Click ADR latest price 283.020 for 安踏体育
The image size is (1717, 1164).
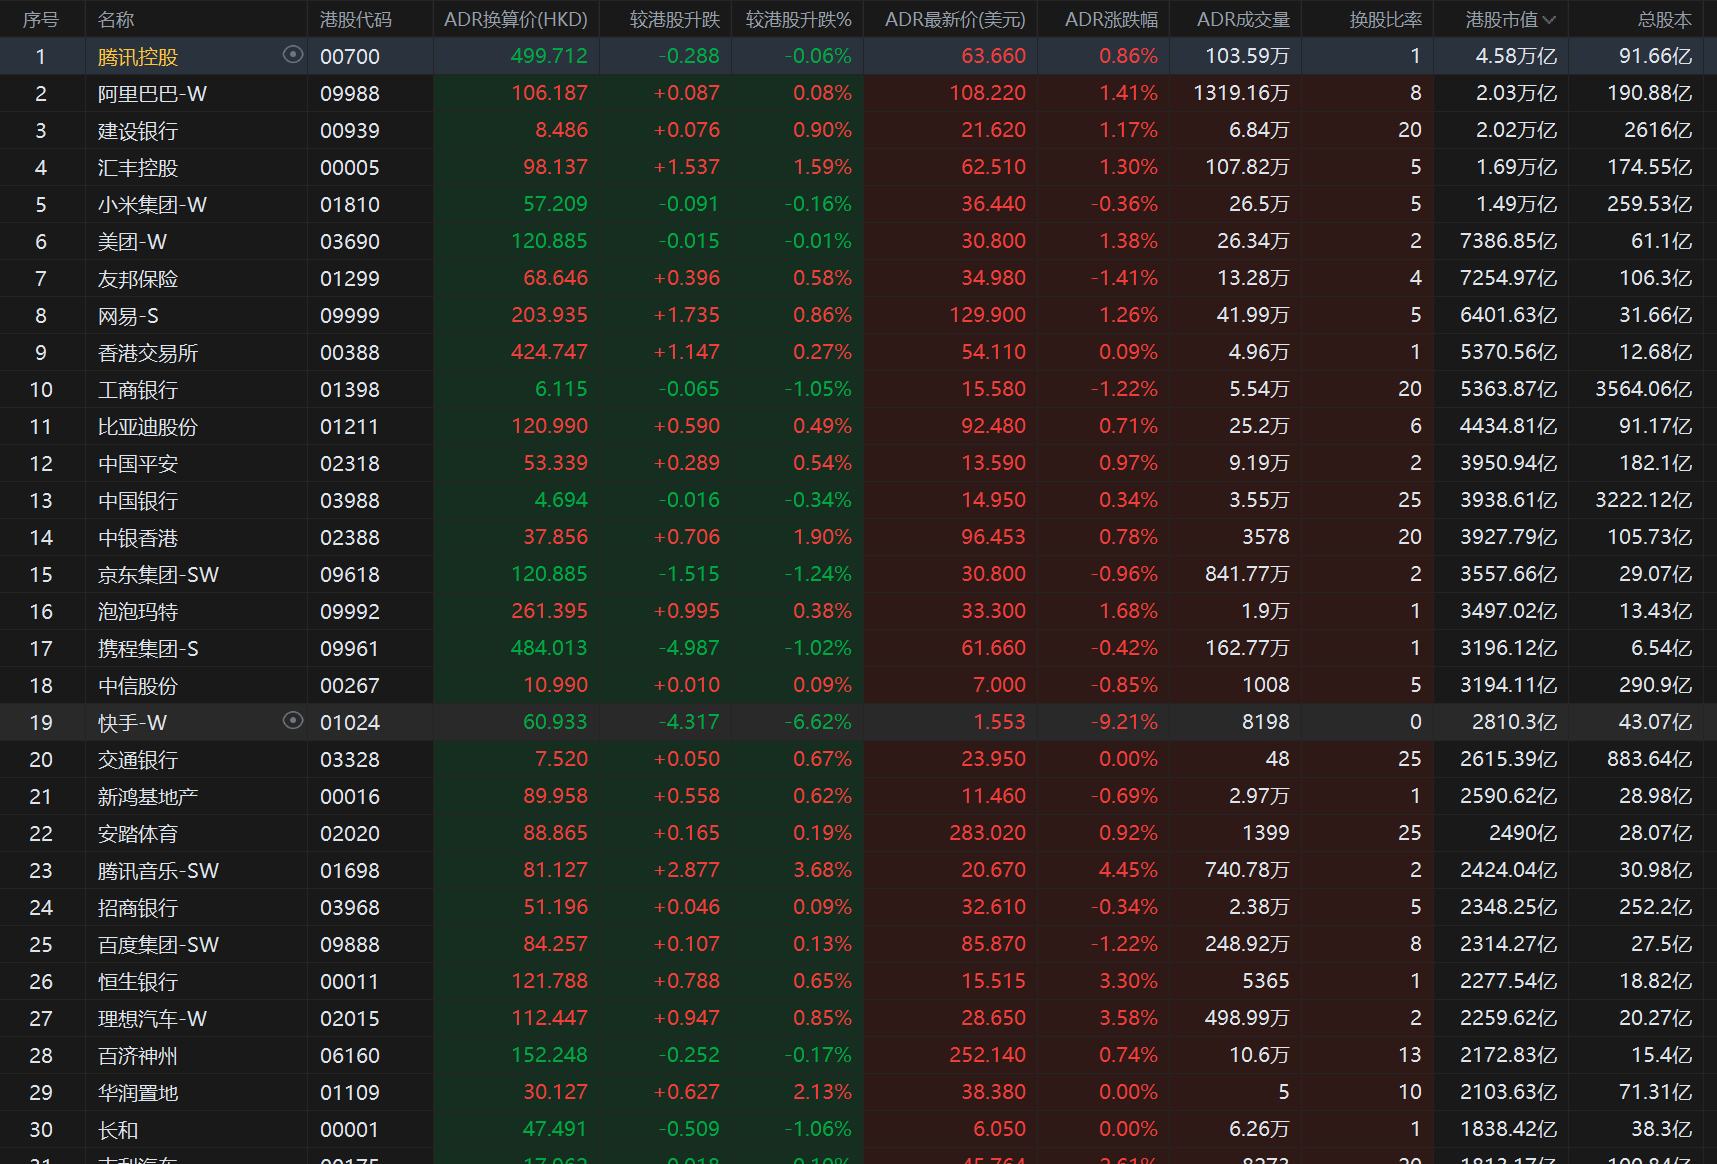coord(987,833)
